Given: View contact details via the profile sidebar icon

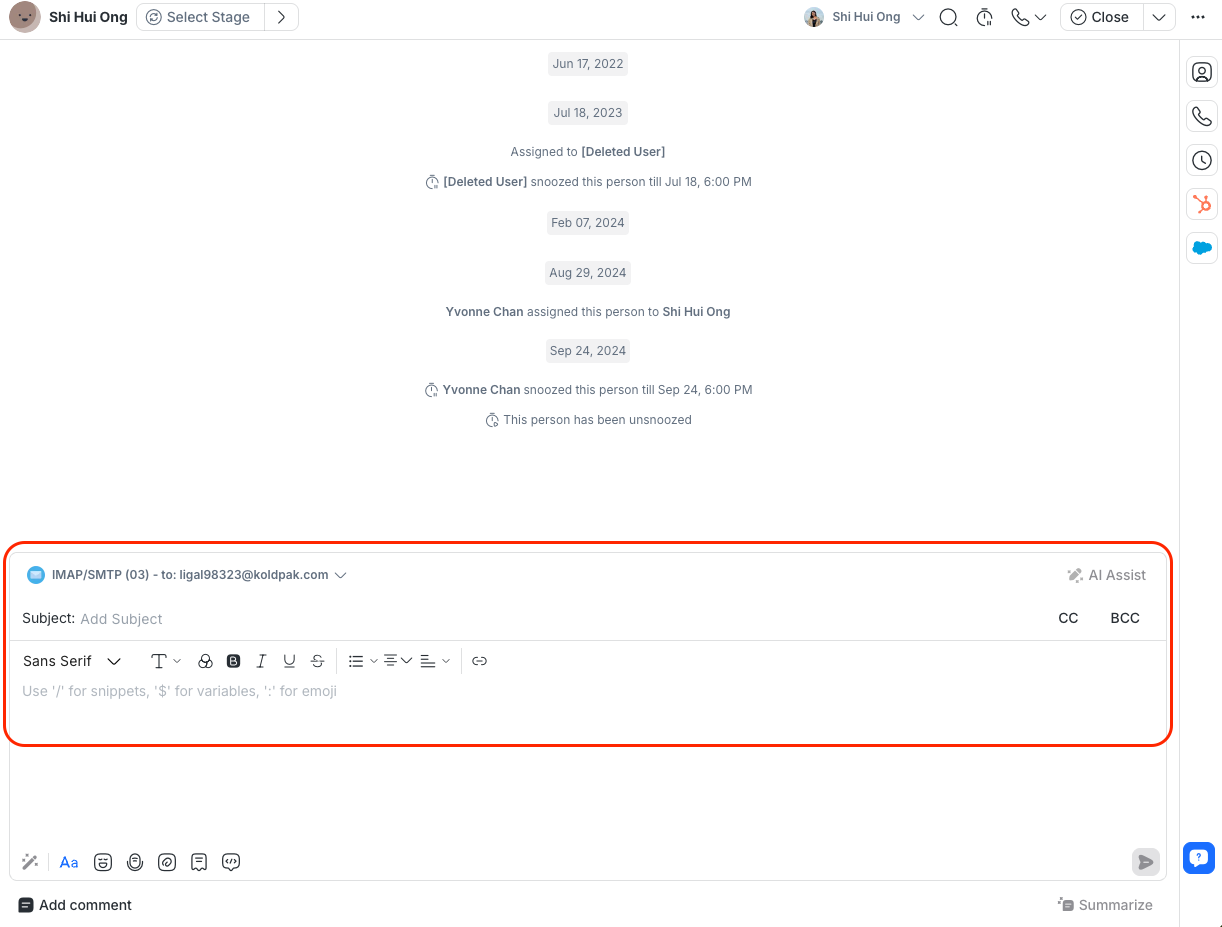Looking at the screenshot, I should [x=1201, y=72].
